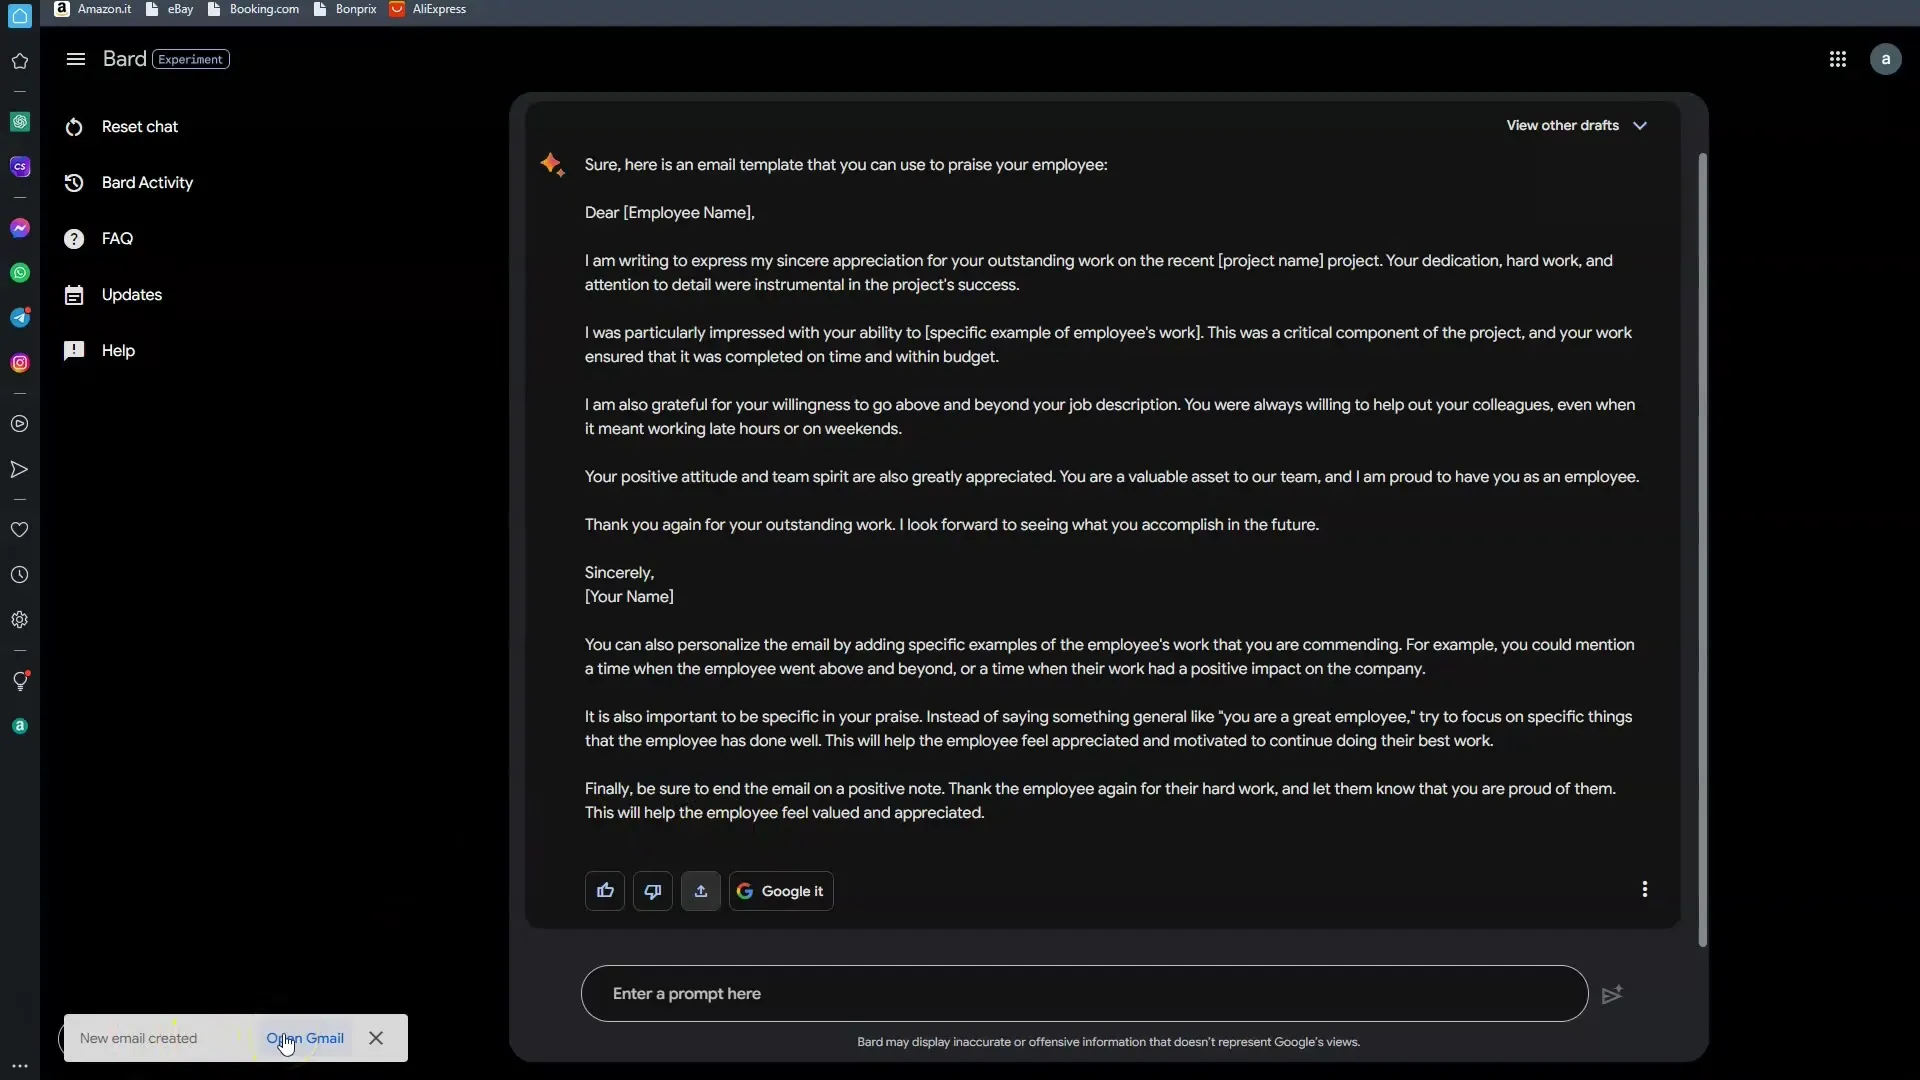
Task: Dismiss the new email created notification
Action: pos(377,1039)
